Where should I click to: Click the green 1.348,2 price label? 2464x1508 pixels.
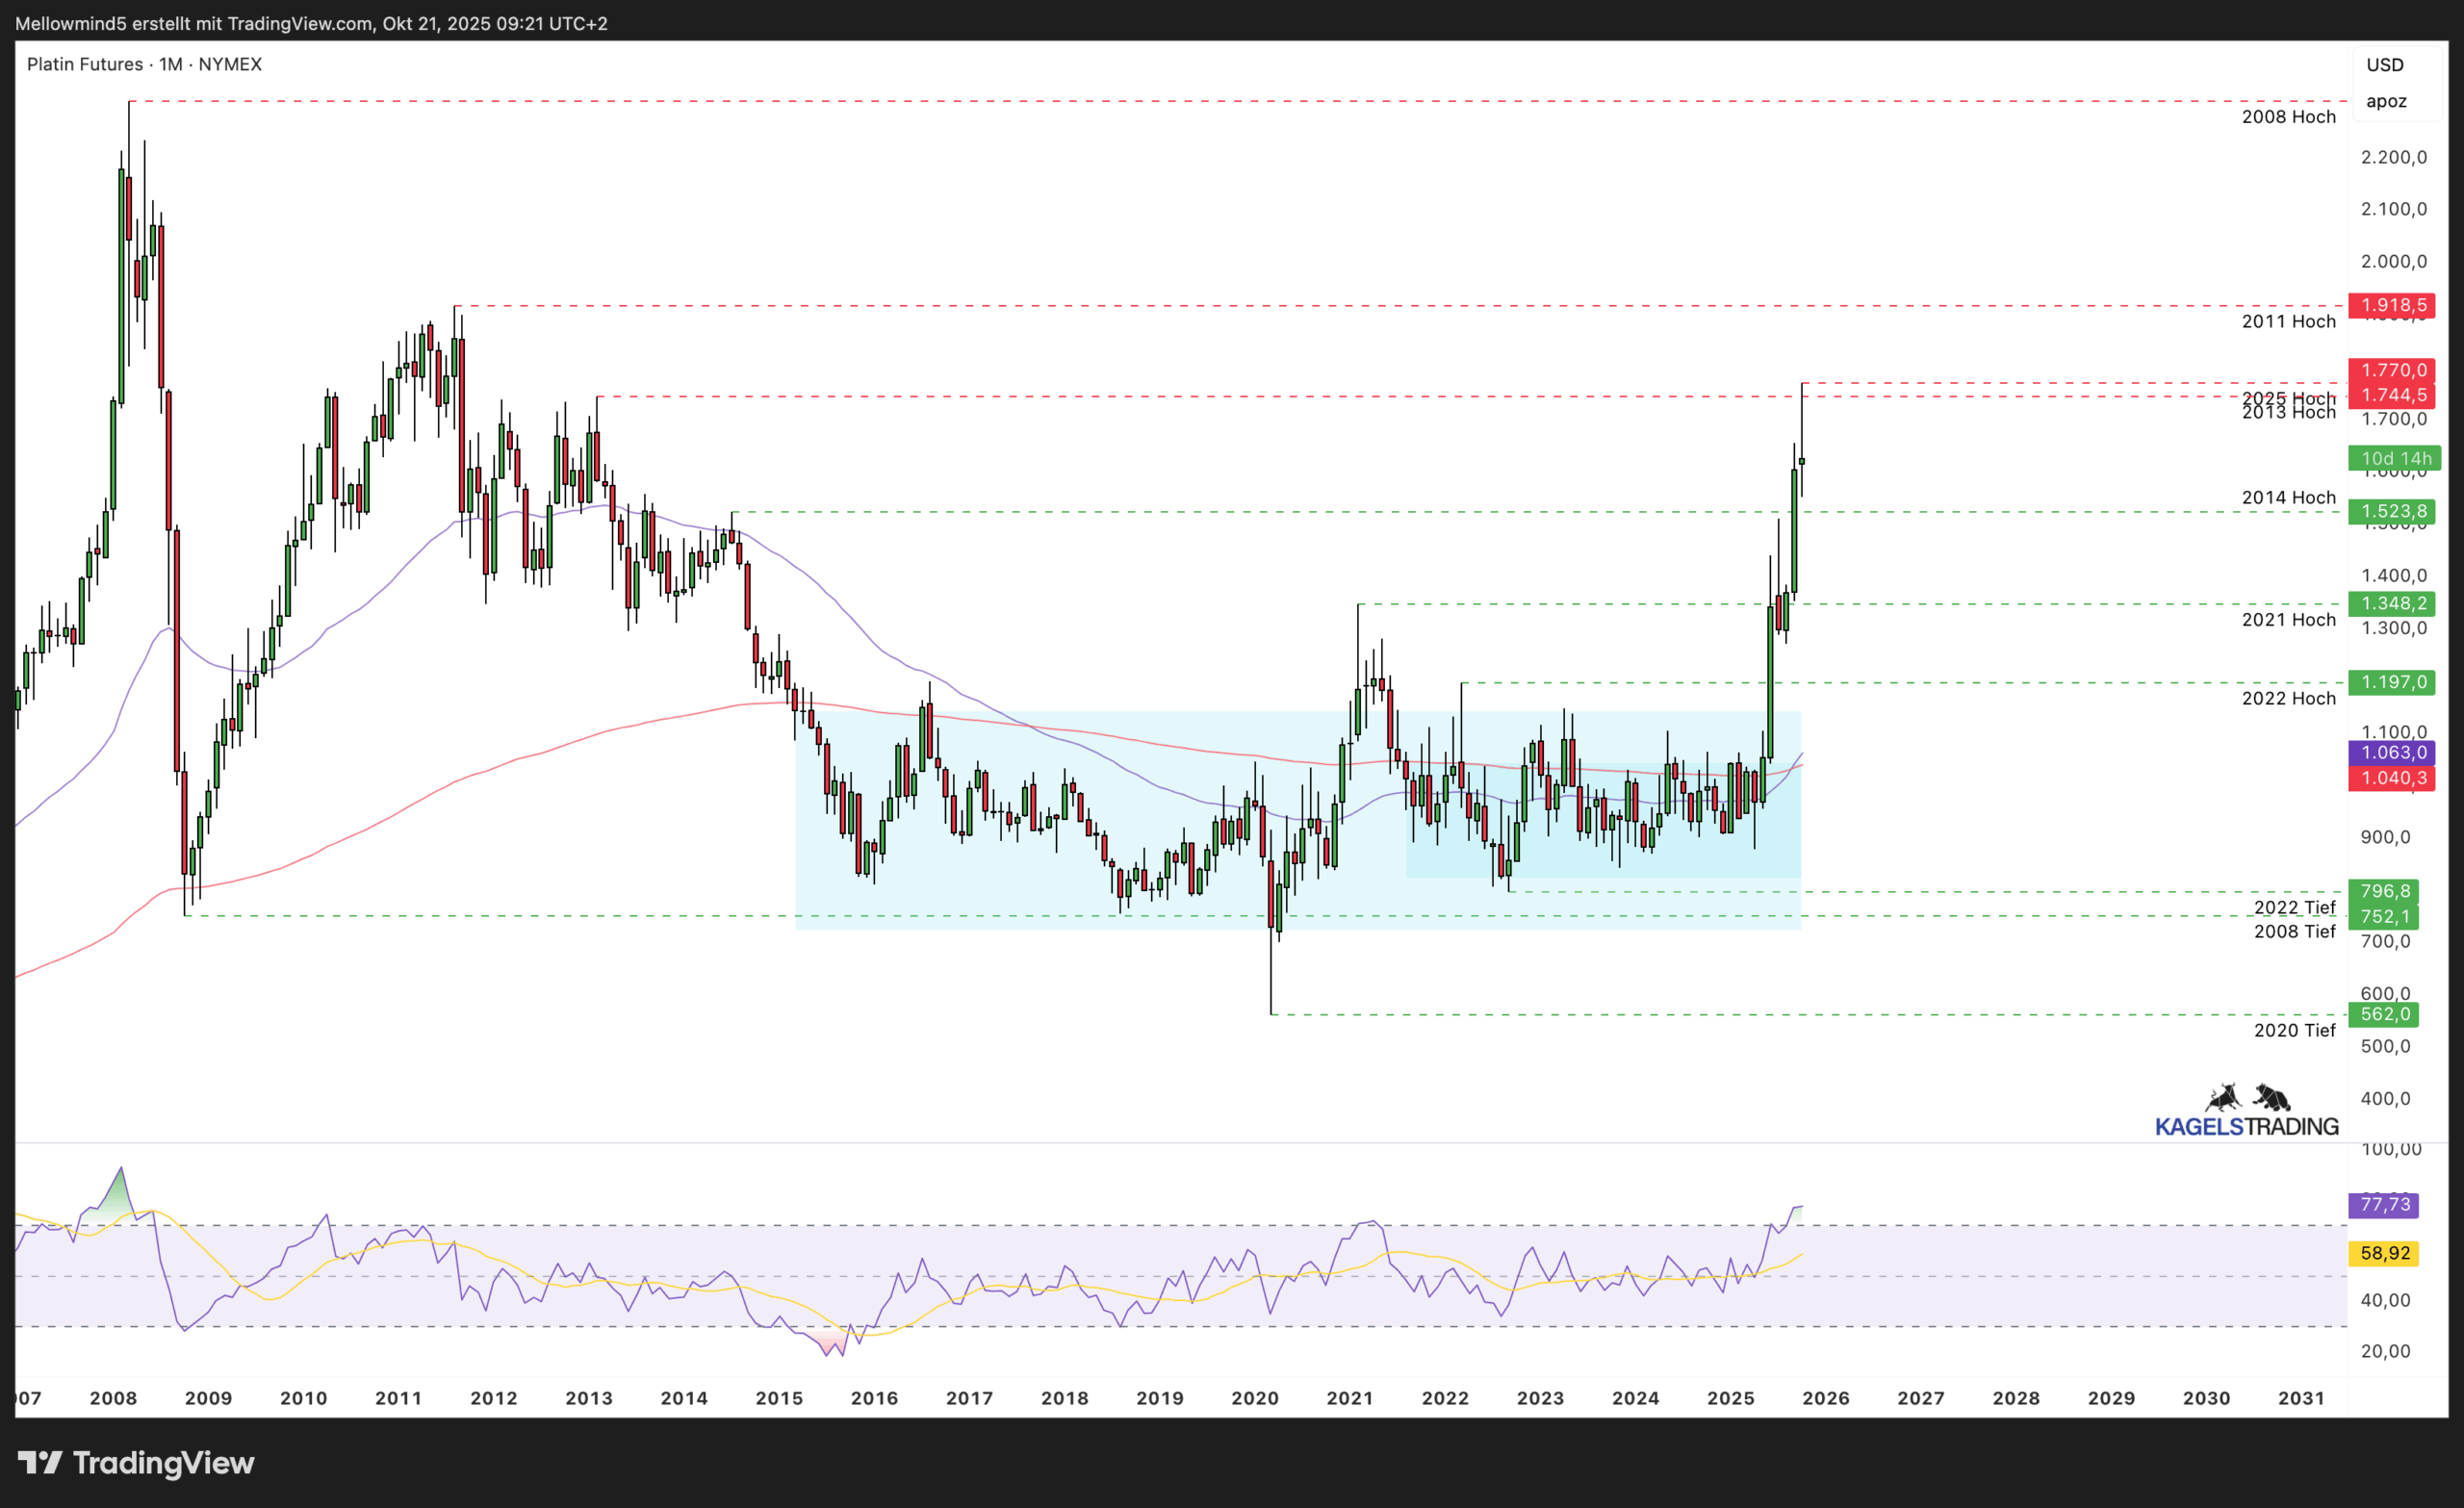2392,603
